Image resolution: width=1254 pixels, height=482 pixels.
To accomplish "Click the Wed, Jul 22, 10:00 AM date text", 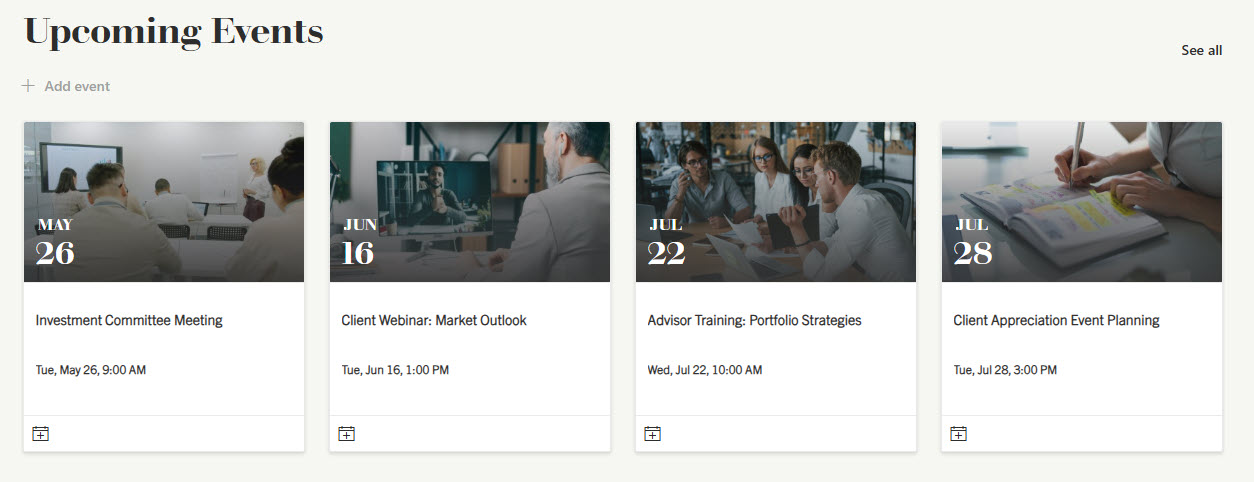I will pos(705,370).
